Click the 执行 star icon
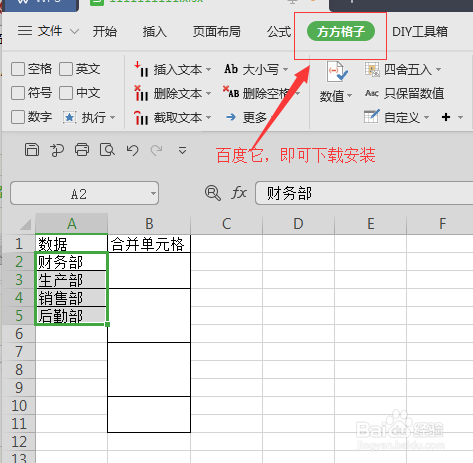 69,117
